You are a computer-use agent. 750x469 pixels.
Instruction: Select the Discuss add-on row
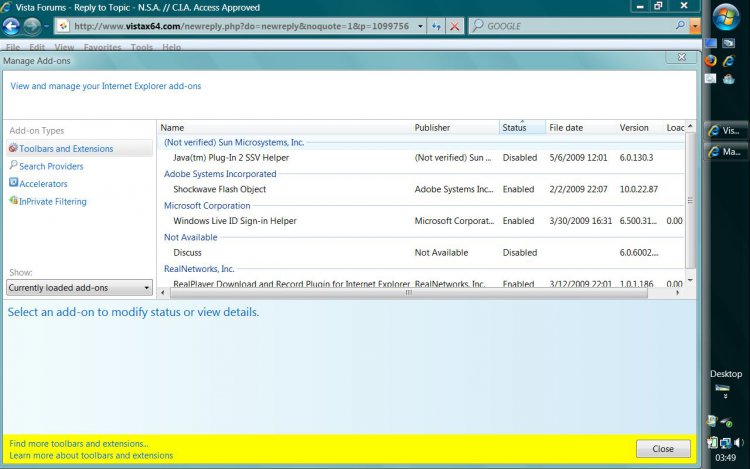point(421,252)
